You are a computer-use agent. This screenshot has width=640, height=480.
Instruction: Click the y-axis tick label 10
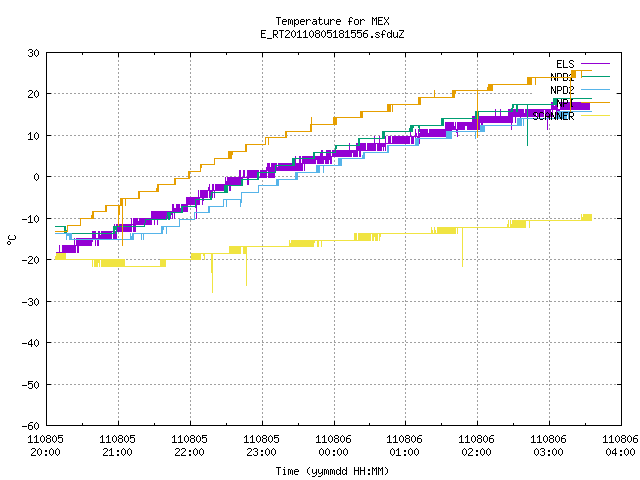(x=33, y=136)
